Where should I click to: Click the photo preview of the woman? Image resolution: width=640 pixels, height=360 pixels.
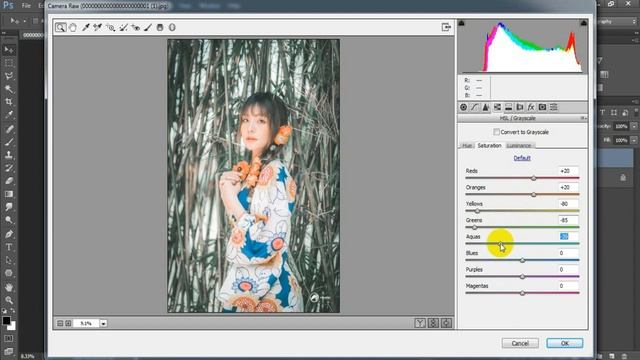click(253, 176)
